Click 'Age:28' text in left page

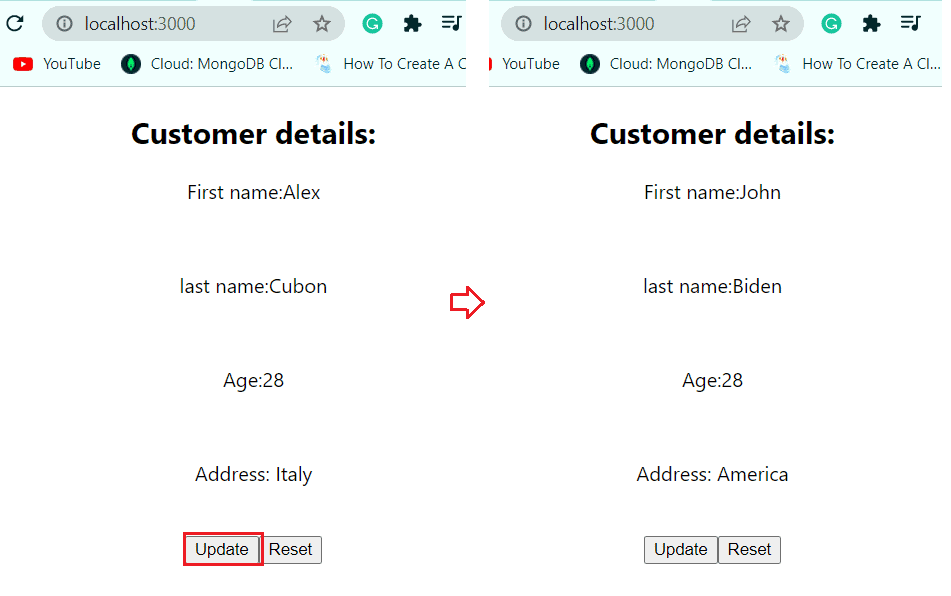[x=254, y=381]
